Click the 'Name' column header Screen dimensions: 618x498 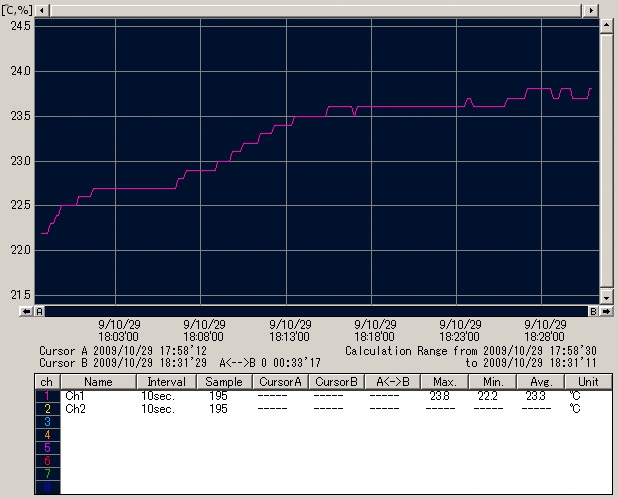[98, 382]
